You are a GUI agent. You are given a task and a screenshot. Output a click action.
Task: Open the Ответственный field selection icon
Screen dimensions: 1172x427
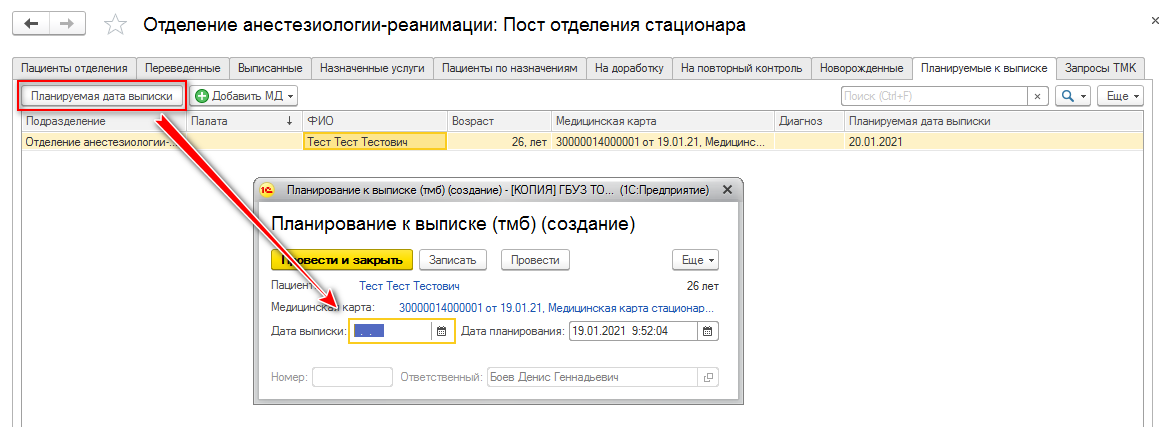pyautogui.click(x=708, y=377)
